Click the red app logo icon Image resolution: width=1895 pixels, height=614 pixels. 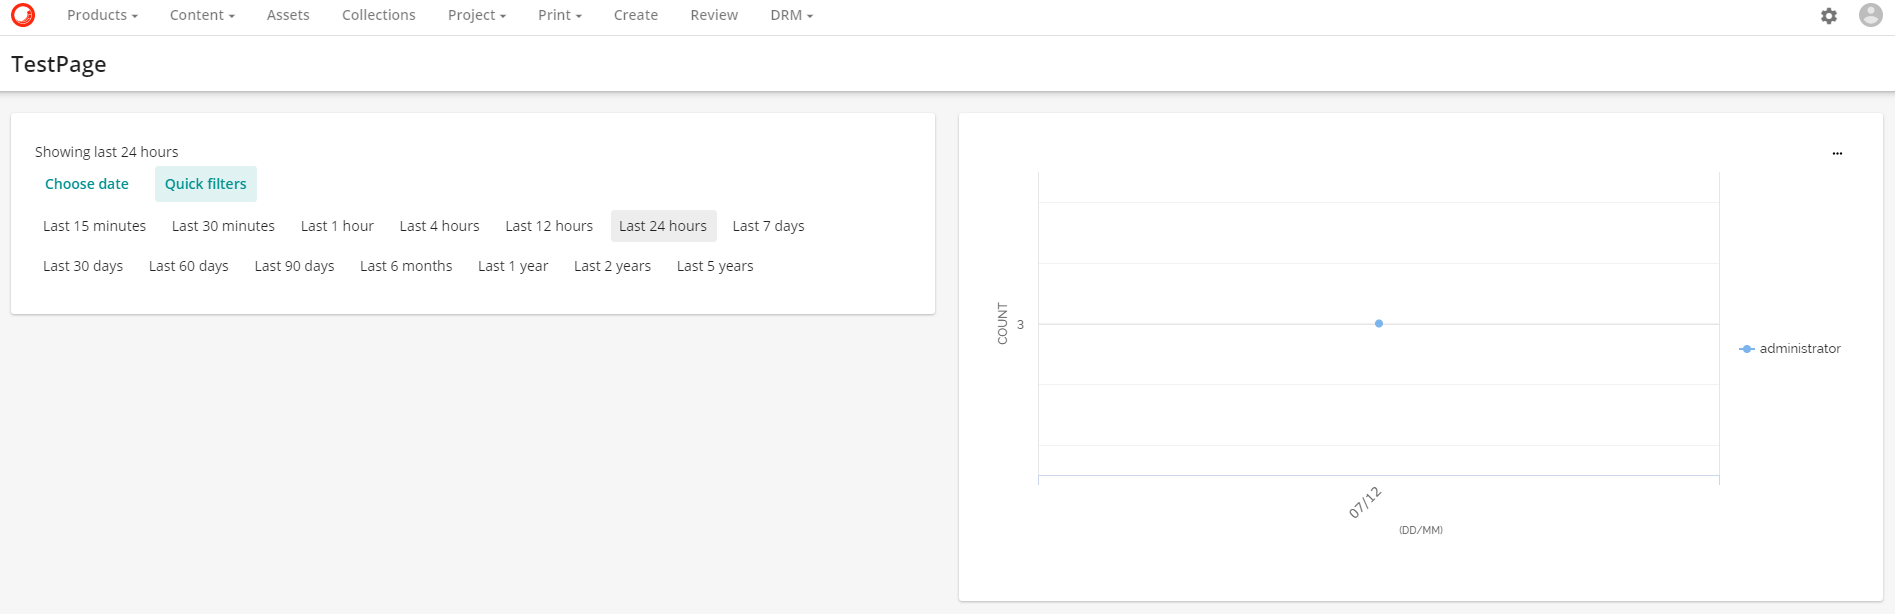(x=22, y=15)
